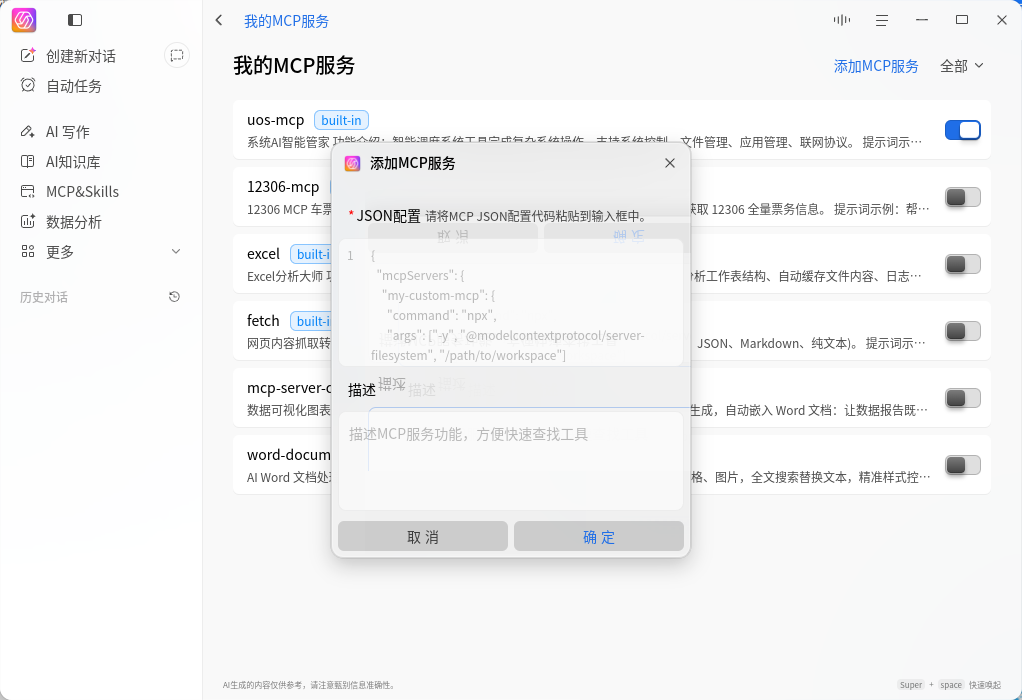Go back with the arrow icon
This screenshot has width=1022, height=700.
219,20
